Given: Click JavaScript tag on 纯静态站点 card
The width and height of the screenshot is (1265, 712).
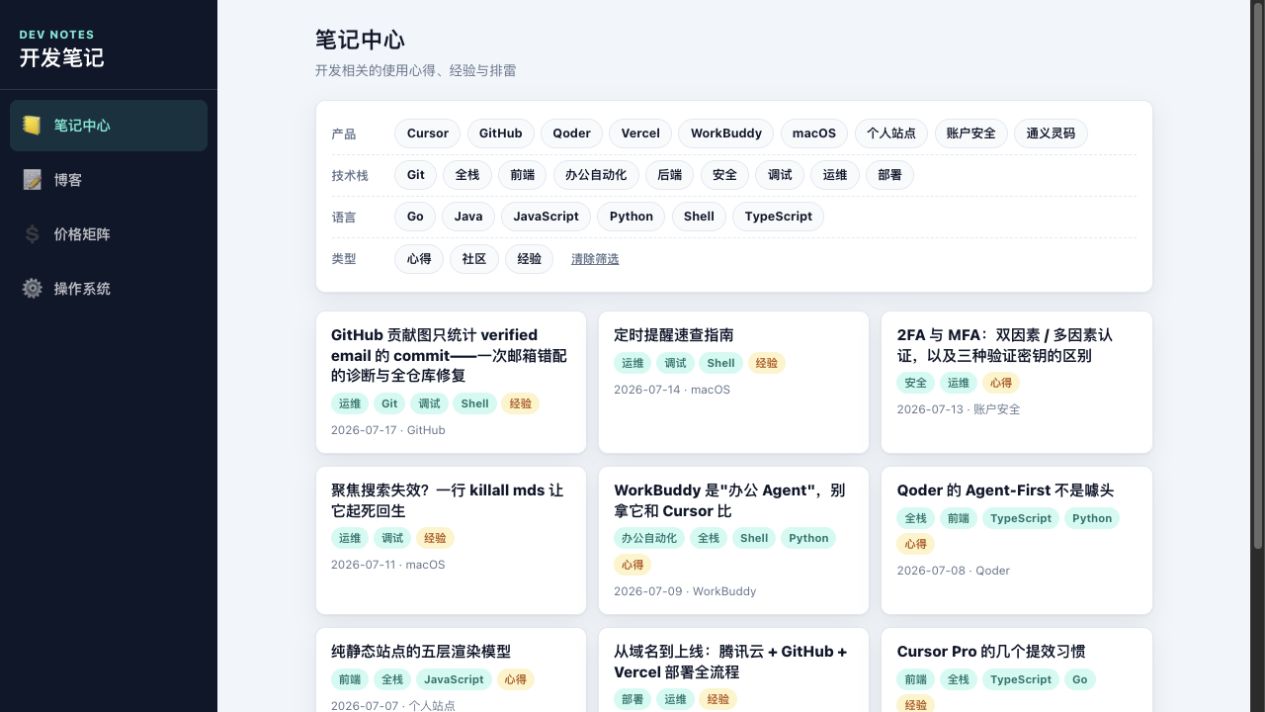Looking at the screenshot, I should pos(454,680).
